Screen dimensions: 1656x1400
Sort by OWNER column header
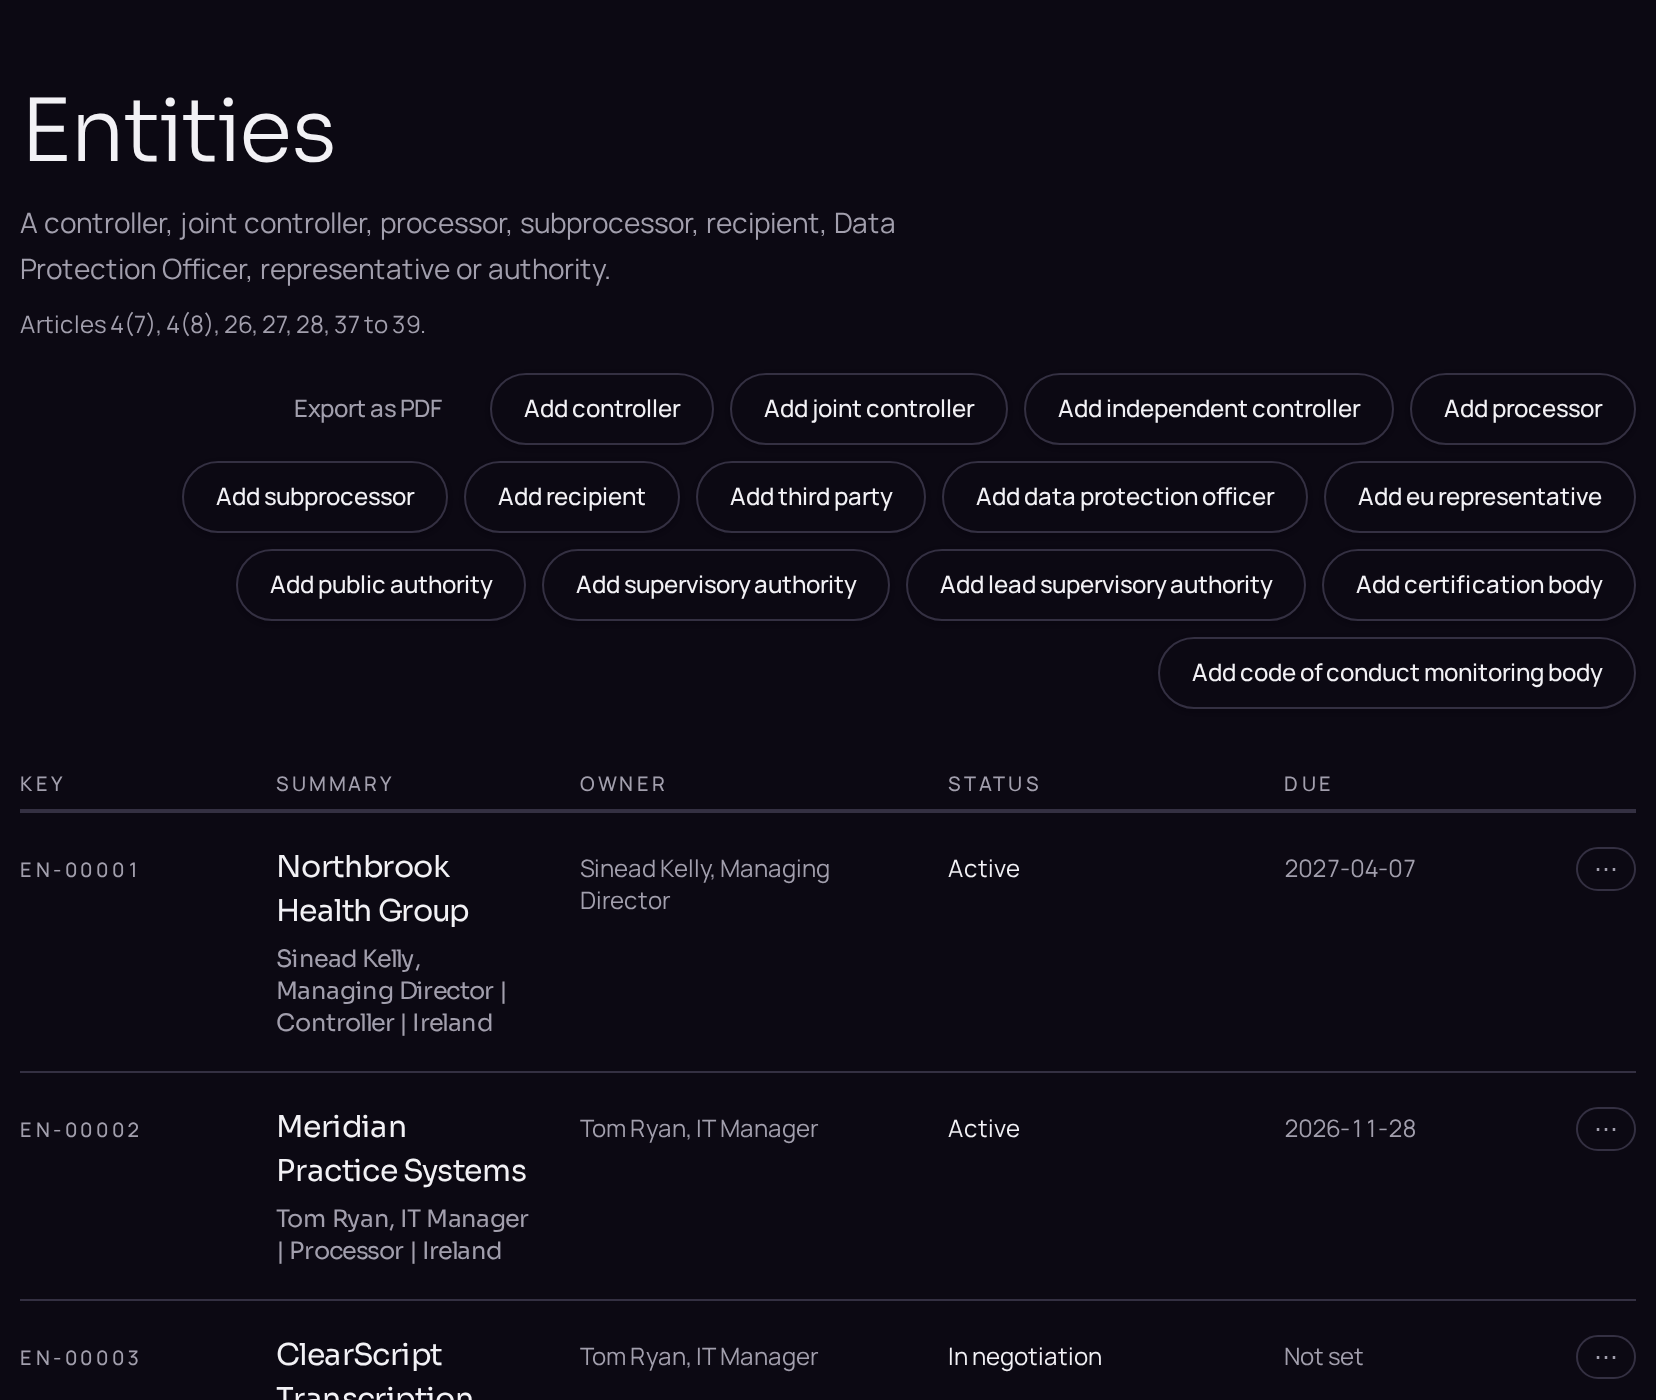(x=622, y=784)
